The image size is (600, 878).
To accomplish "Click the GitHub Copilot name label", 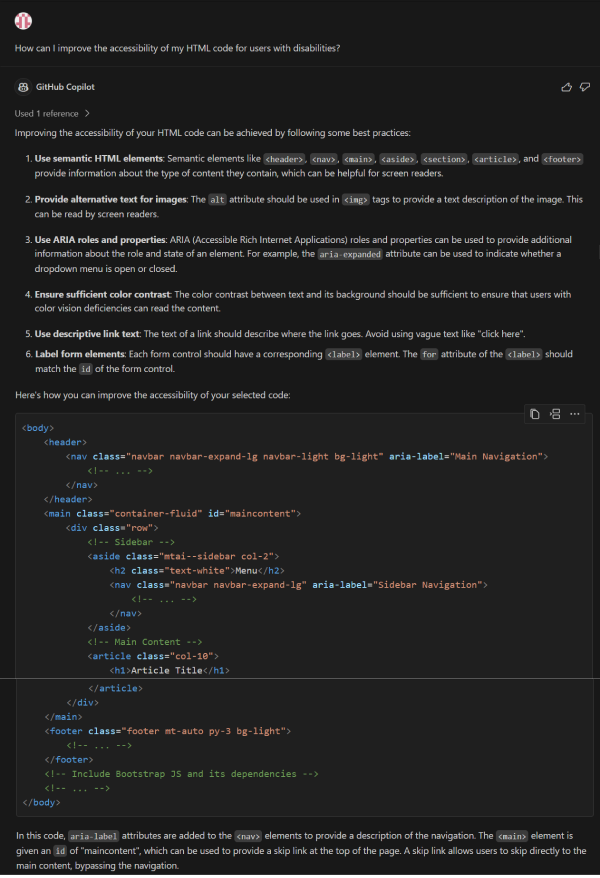I will [65, 87].
